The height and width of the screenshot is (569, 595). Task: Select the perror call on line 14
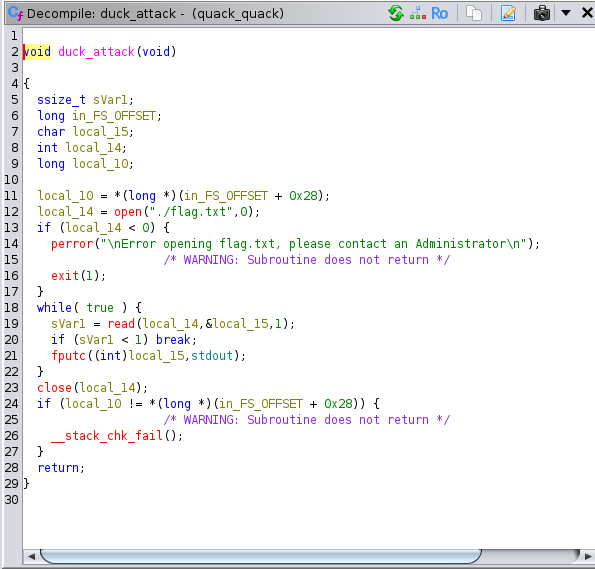(72, 244)
